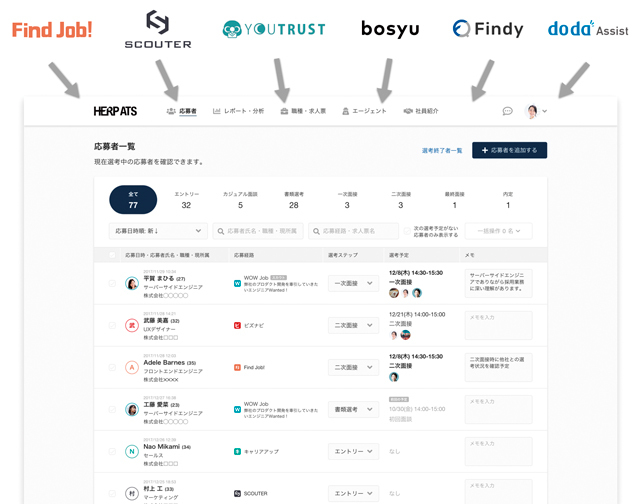The height and width of the screenshot is (504, 640).
Task: Click the red ビズナビ source icon
Action: click(x=237, y=325)
